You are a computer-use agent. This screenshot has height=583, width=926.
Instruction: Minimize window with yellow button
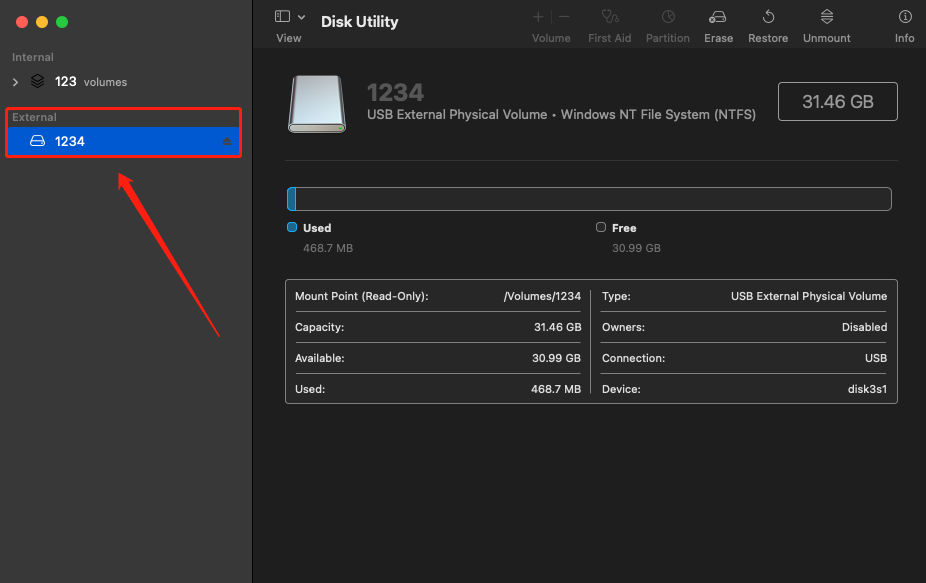42,22
